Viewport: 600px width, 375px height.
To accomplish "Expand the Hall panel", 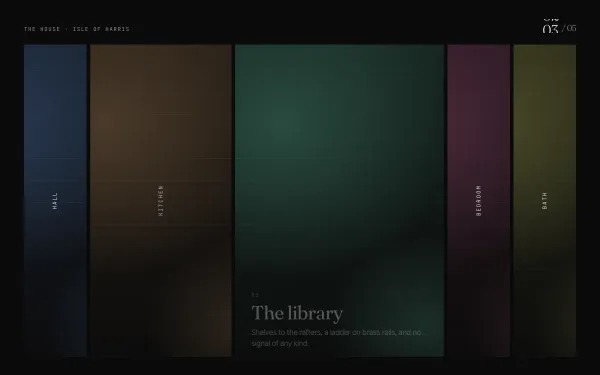I will 55,201.
